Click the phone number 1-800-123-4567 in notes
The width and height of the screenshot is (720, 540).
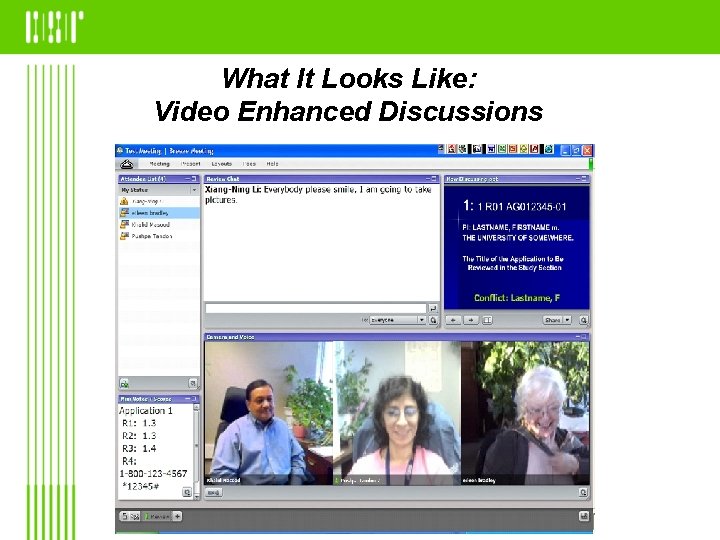[153, 473]
